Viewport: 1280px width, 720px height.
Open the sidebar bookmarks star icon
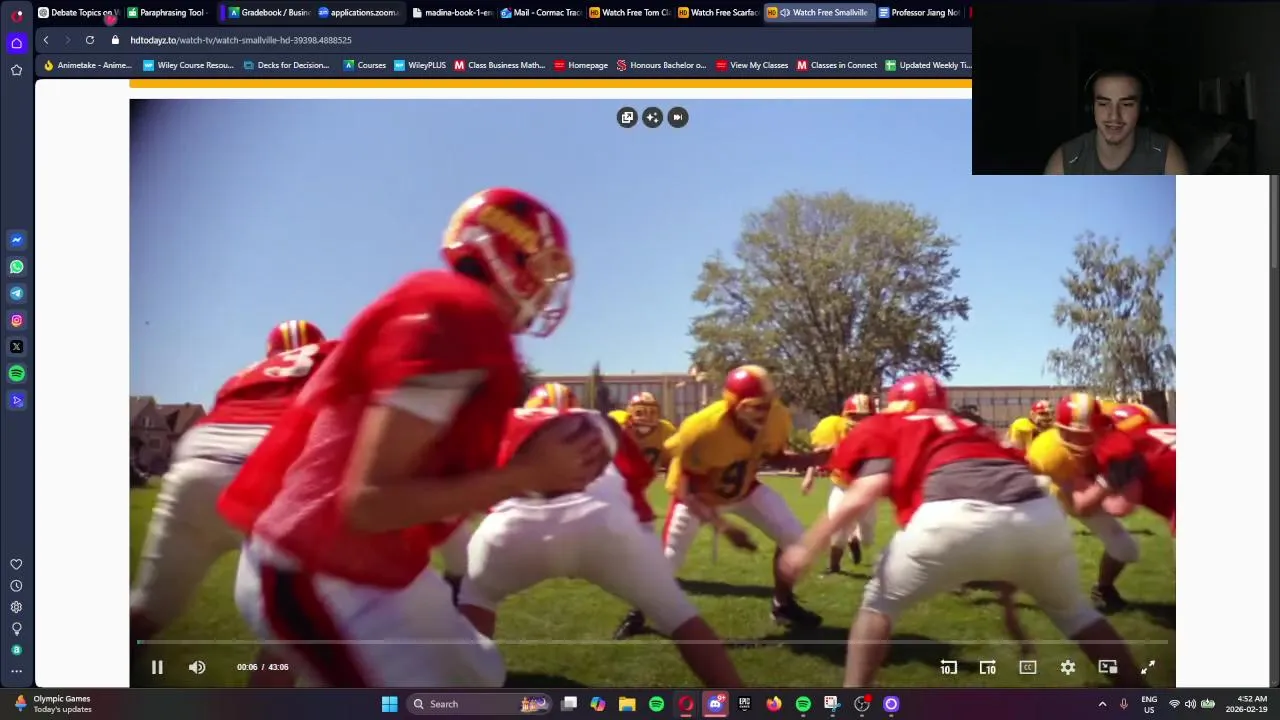coord(16,70)
